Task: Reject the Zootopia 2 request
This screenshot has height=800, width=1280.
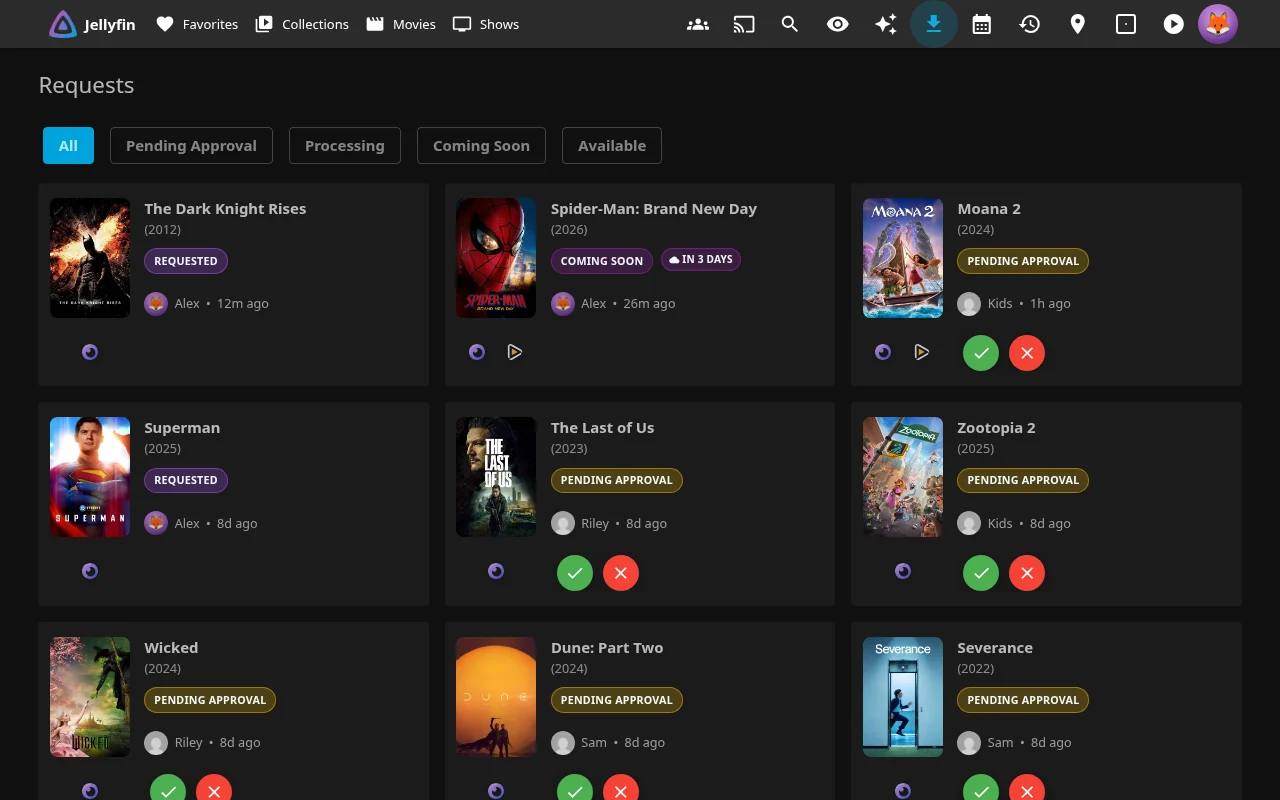Action: tap(1027, 573)
